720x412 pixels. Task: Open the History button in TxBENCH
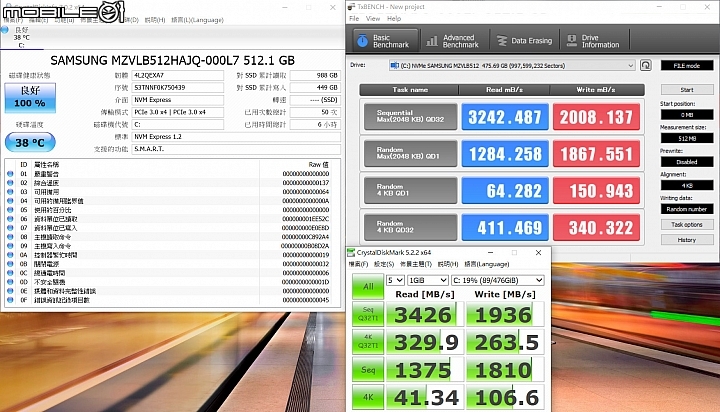coord(687,240)
